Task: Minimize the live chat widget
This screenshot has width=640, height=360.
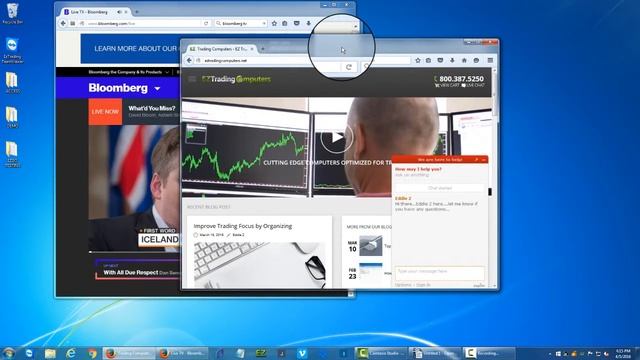Action: pos(484,160)
